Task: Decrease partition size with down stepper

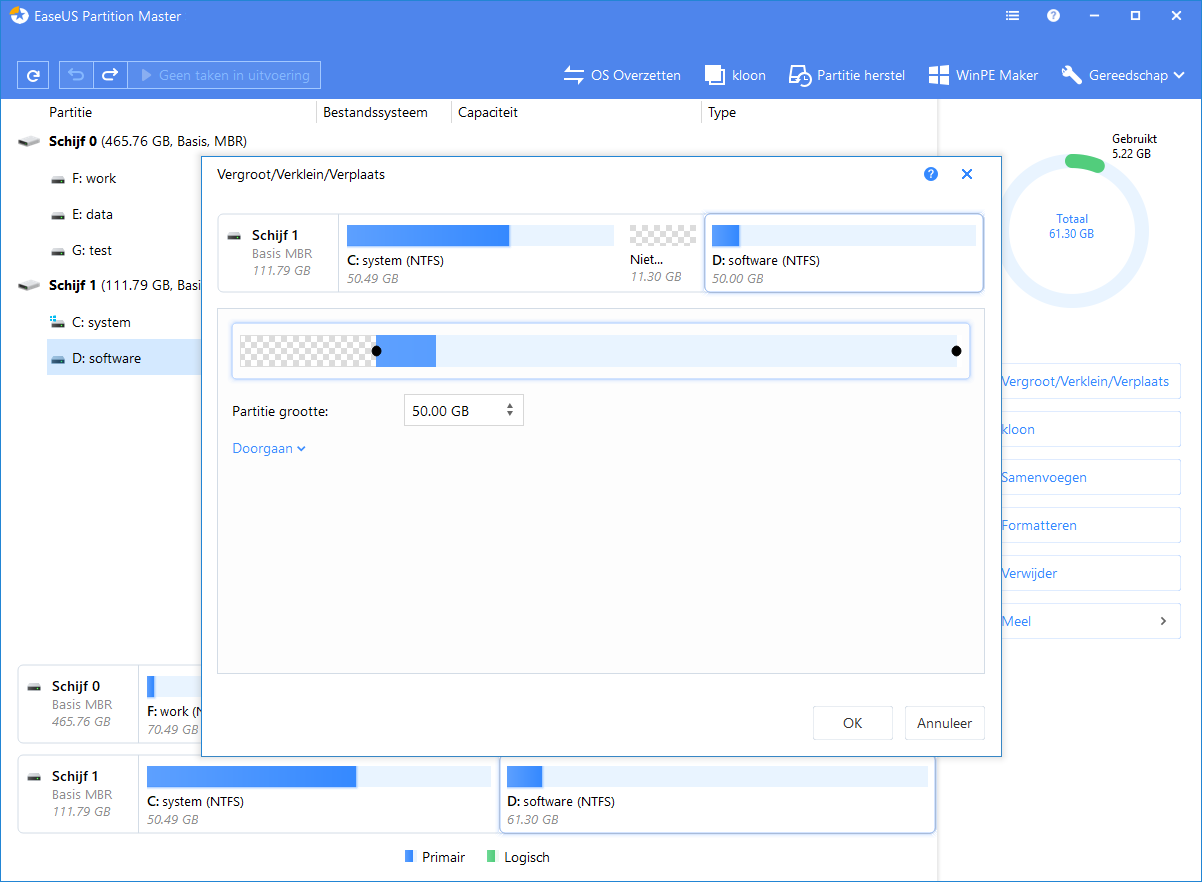Action: [x=510, y=415]
